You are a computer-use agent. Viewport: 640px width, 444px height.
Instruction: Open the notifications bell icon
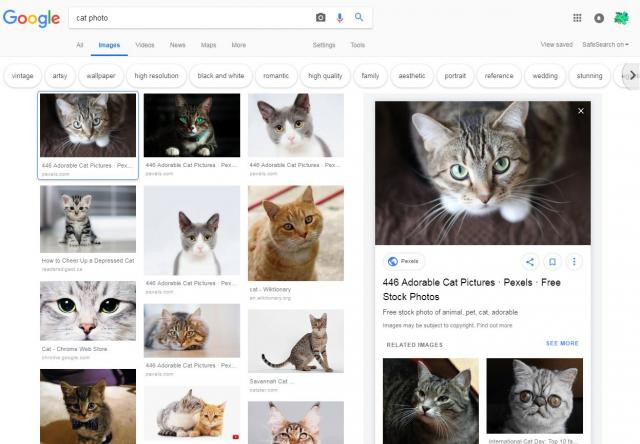click(599, 17)
